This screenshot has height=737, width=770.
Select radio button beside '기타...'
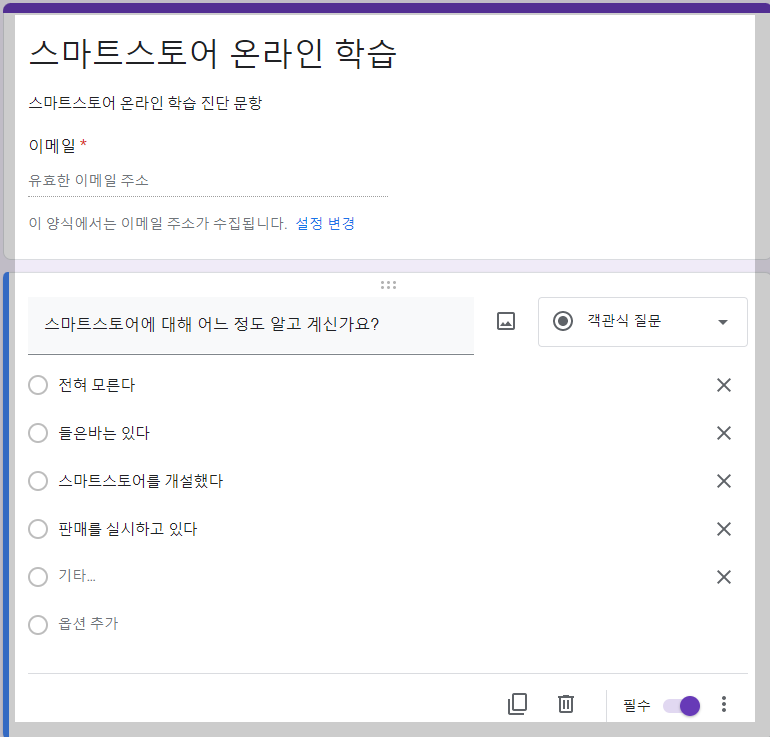[38, 576]
